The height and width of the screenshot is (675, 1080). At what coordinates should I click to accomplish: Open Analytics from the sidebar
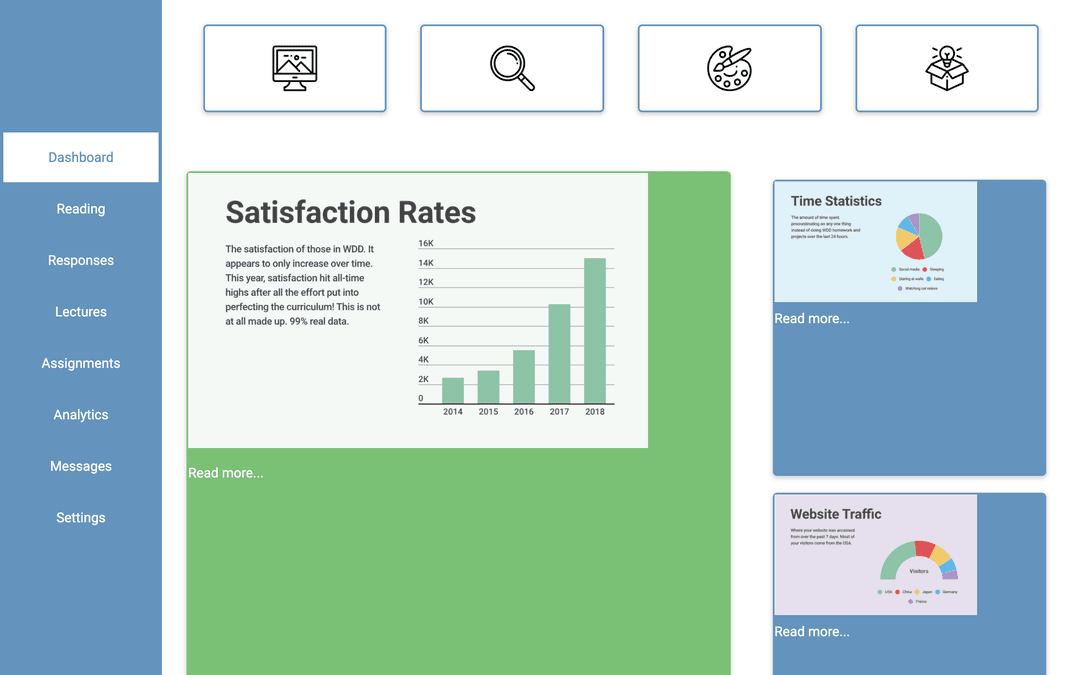coord(81,415)
